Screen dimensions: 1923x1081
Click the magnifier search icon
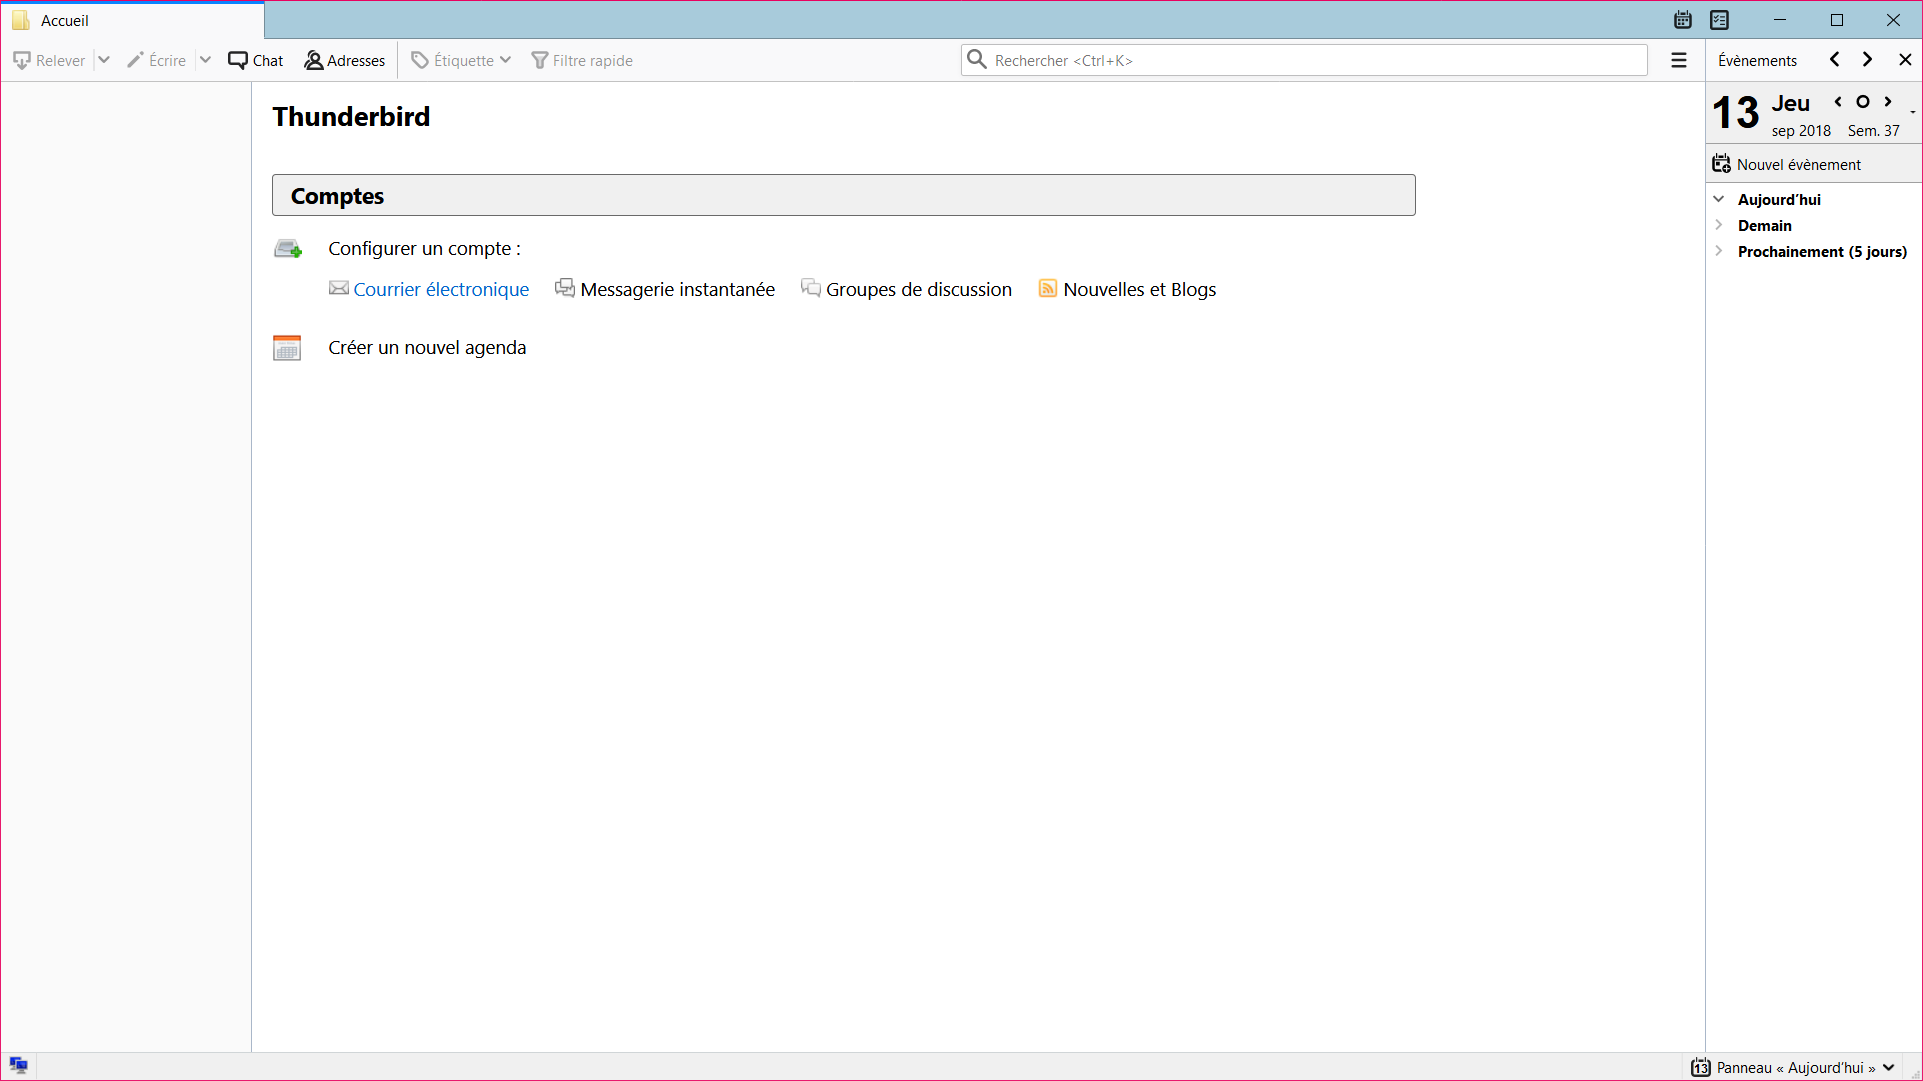point(977,60)
